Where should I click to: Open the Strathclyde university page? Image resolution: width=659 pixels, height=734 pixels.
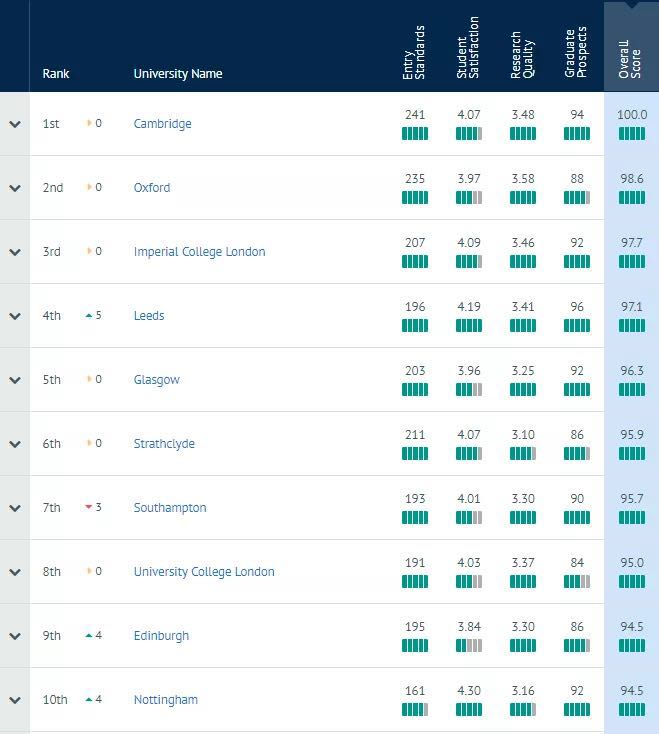pos(164,444)
